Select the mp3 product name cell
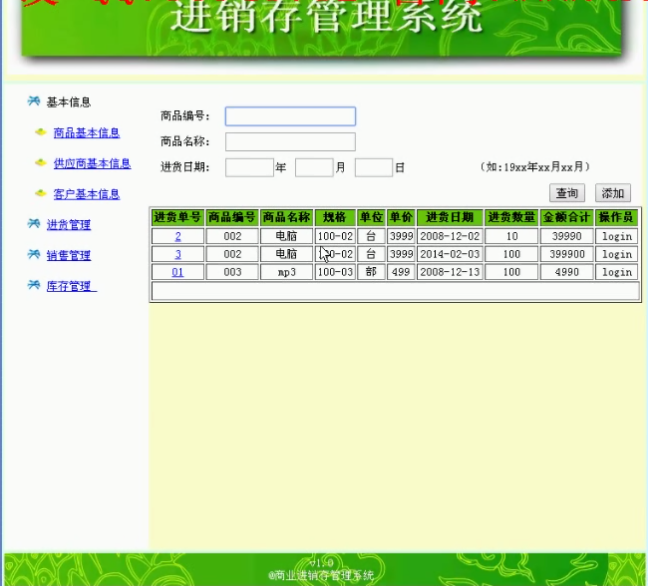This screenshot has height=586, width=648. click(286, 272)
